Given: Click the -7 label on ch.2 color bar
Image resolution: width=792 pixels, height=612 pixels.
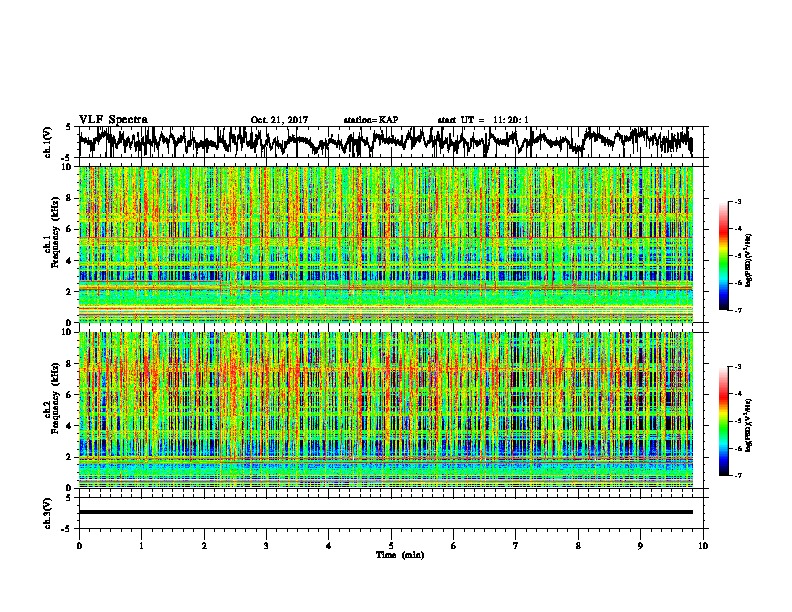Looking at the screenshot, I should 738,476.
